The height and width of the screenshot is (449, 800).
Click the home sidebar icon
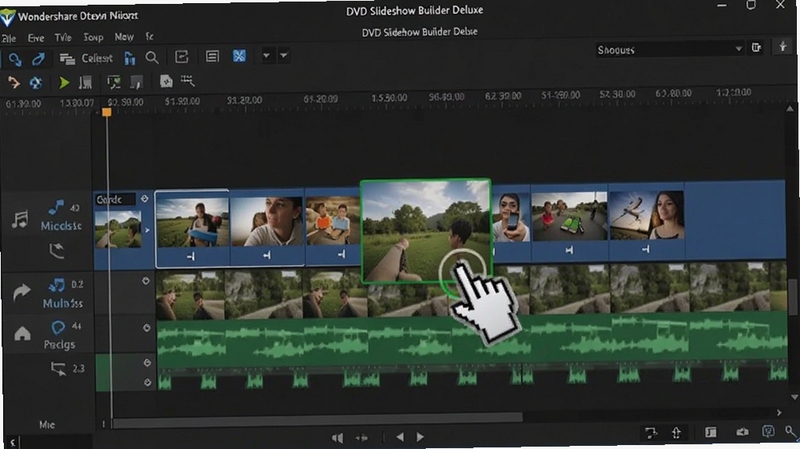point(22,334)
